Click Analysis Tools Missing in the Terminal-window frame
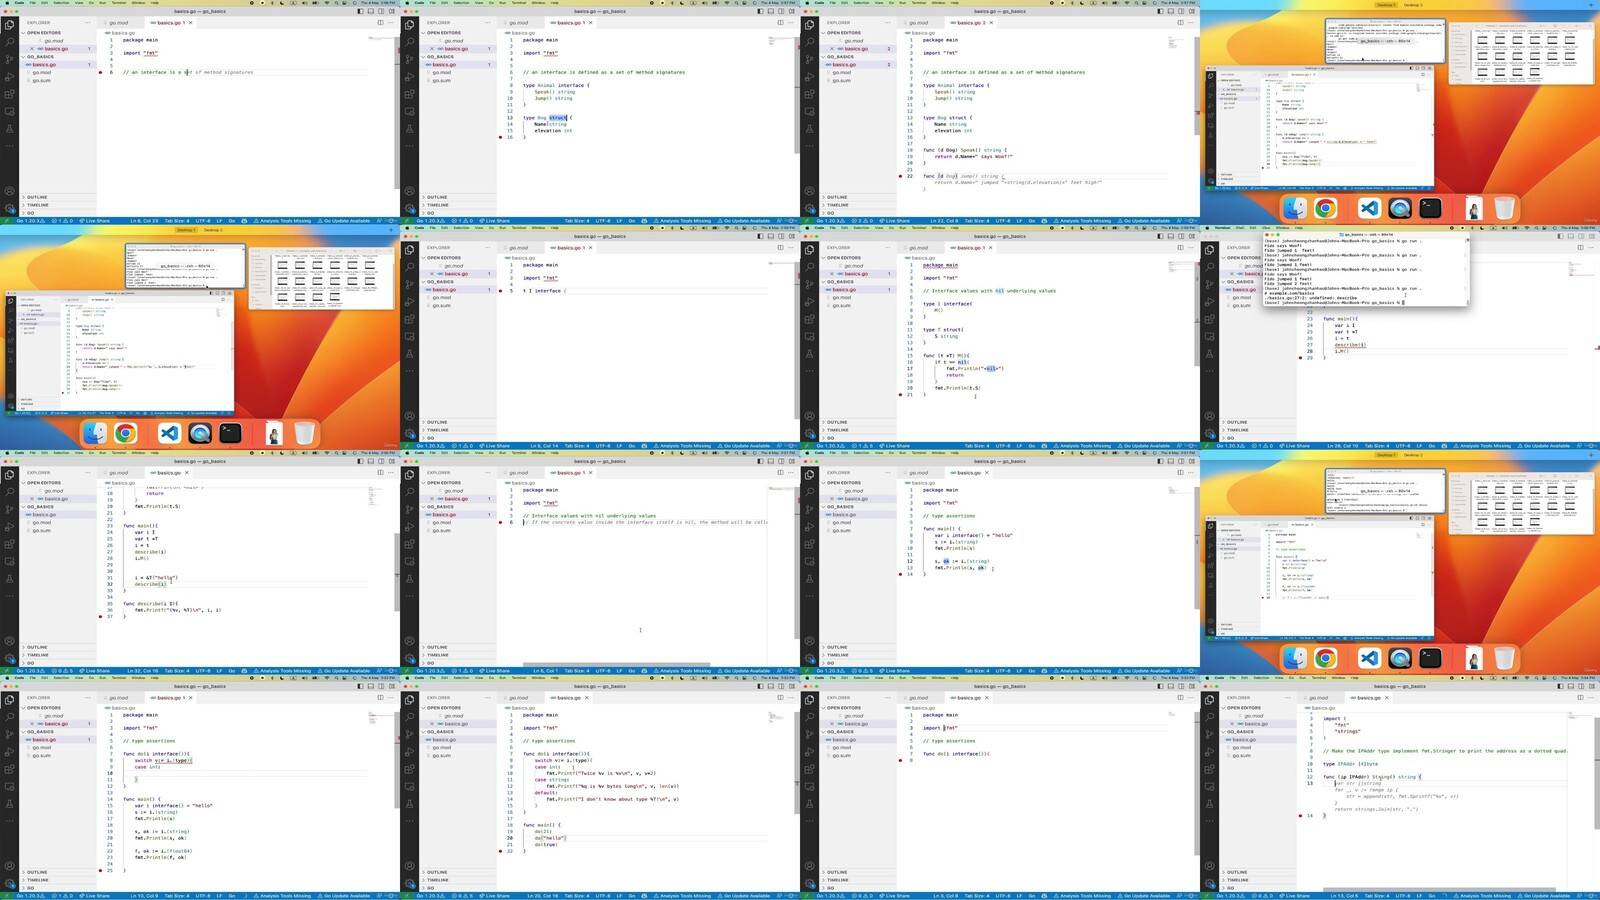Screen dimensions: 1600x900 1483,445
